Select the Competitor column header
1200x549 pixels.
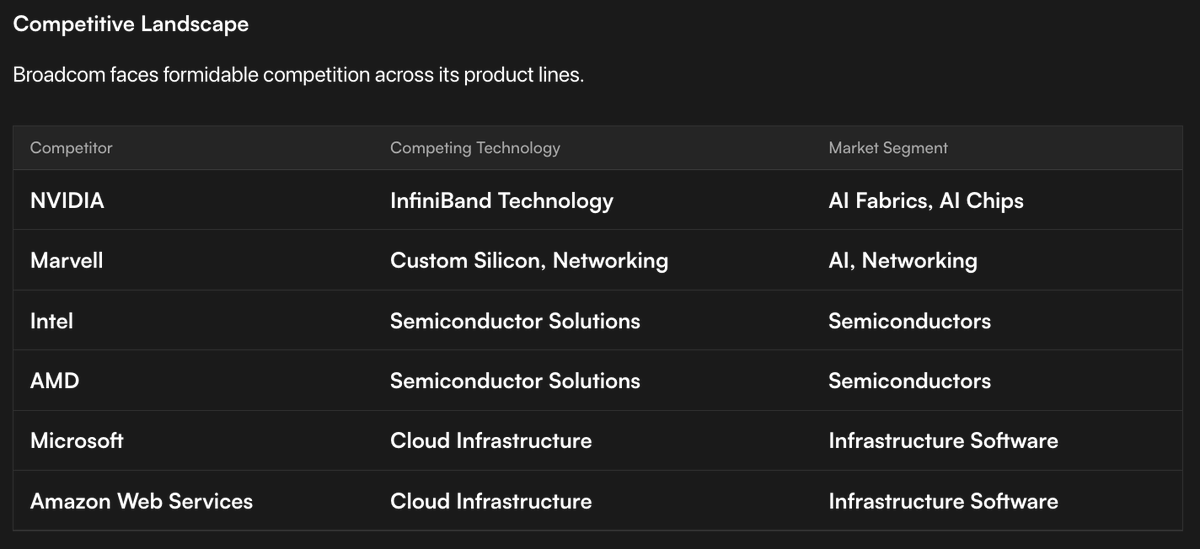click(x=71, y=148)
